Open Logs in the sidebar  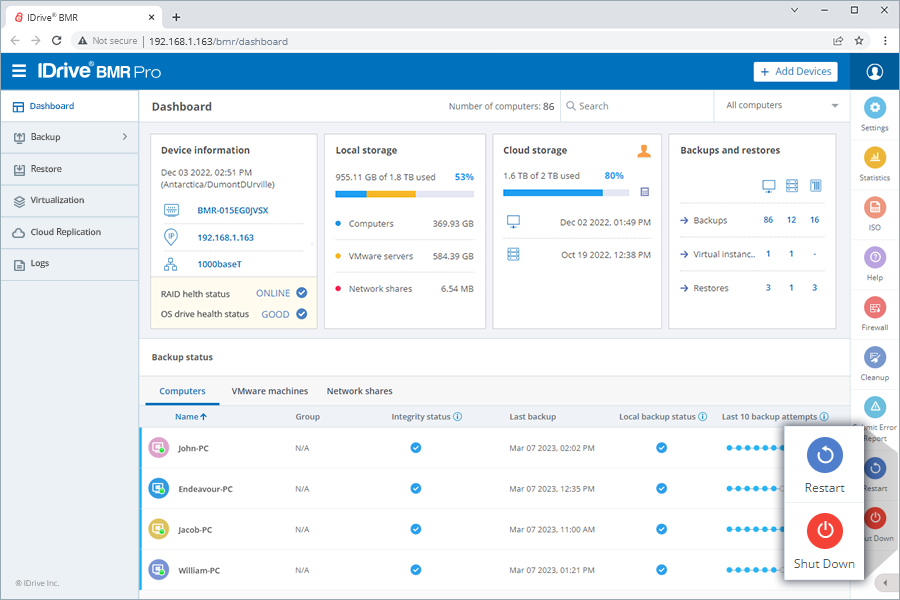click(x=69, y=264)
